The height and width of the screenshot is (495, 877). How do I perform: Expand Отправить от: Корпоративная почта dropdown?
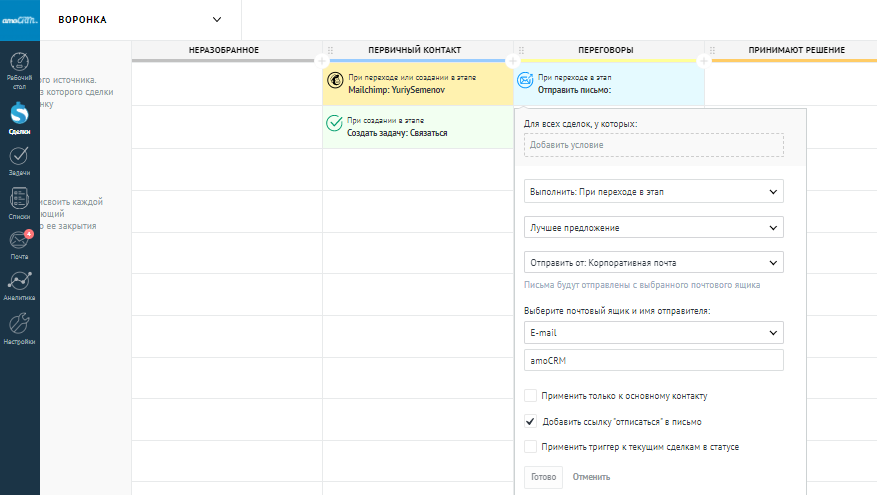click(x=653, y=263)
